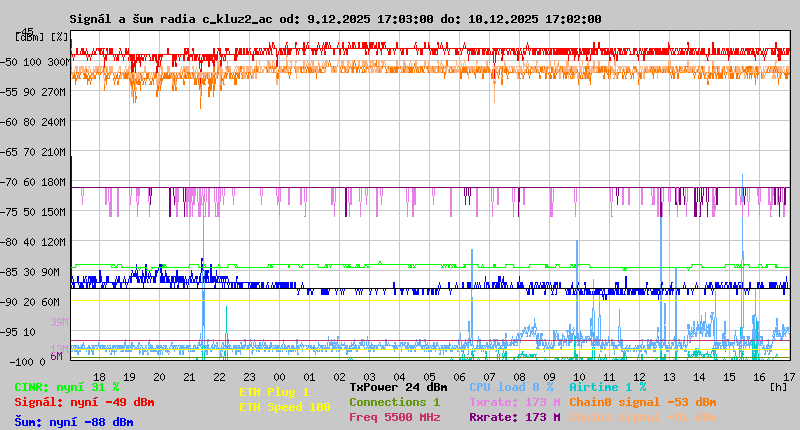
Task: Select the 'Signál: nyní -49 dBm' legend entry
Action: [x=84, y=402]
